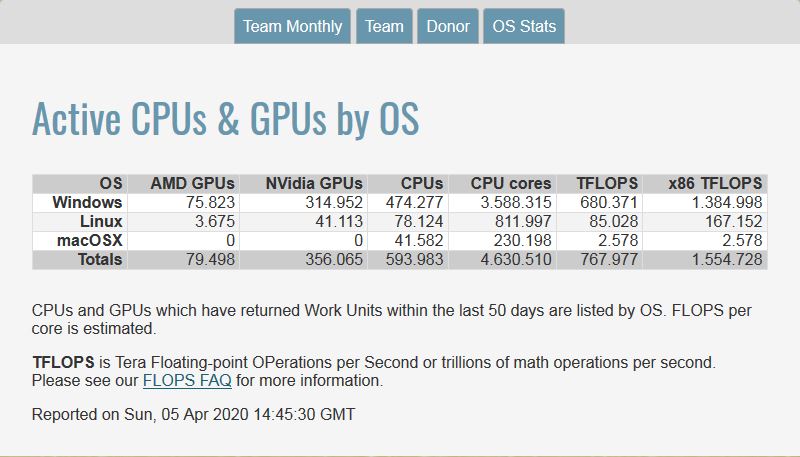Click the TFLOPS column header
This screenshot has height=457, width=800.
[607, 183]
